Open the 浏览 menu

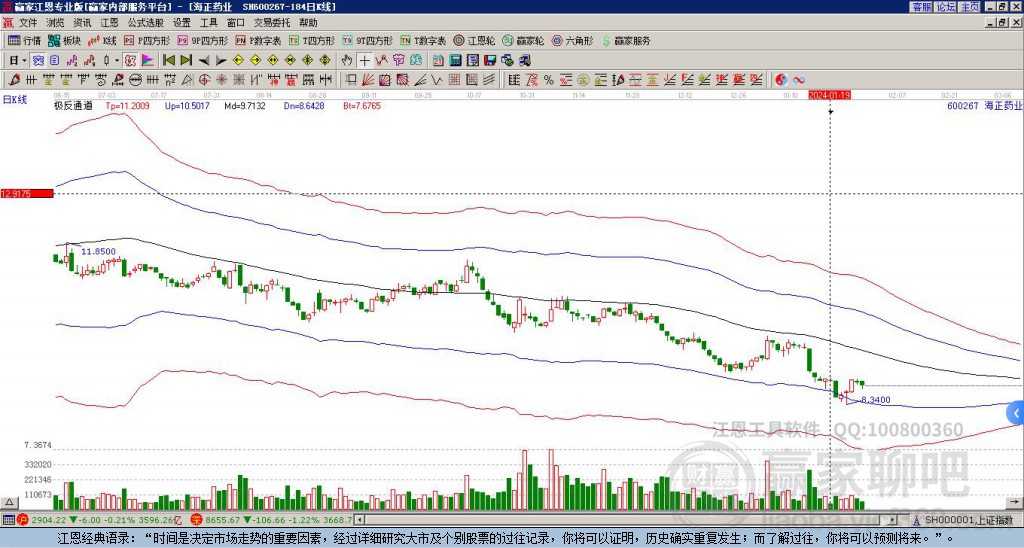(x=56, y=23)
